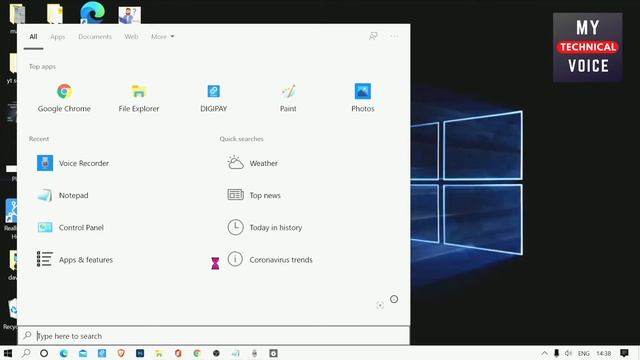Image resolution: width=640 pixels, height=360 pixels.
Task: Click the ENG language indicator
Action: click(584, 353)
